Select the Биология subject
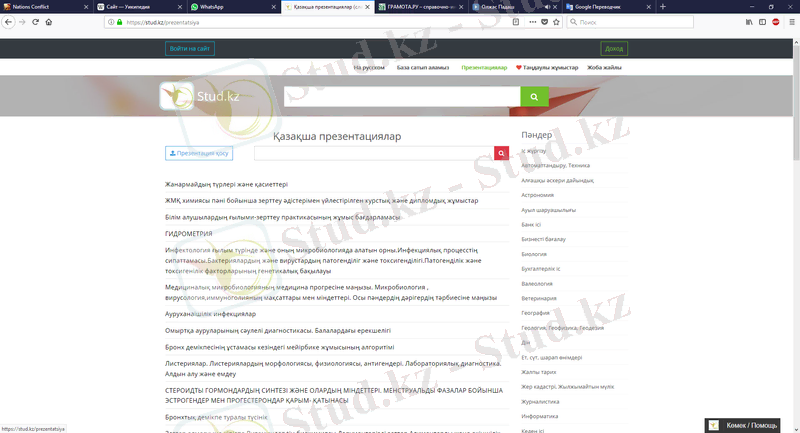 [534, 254]
